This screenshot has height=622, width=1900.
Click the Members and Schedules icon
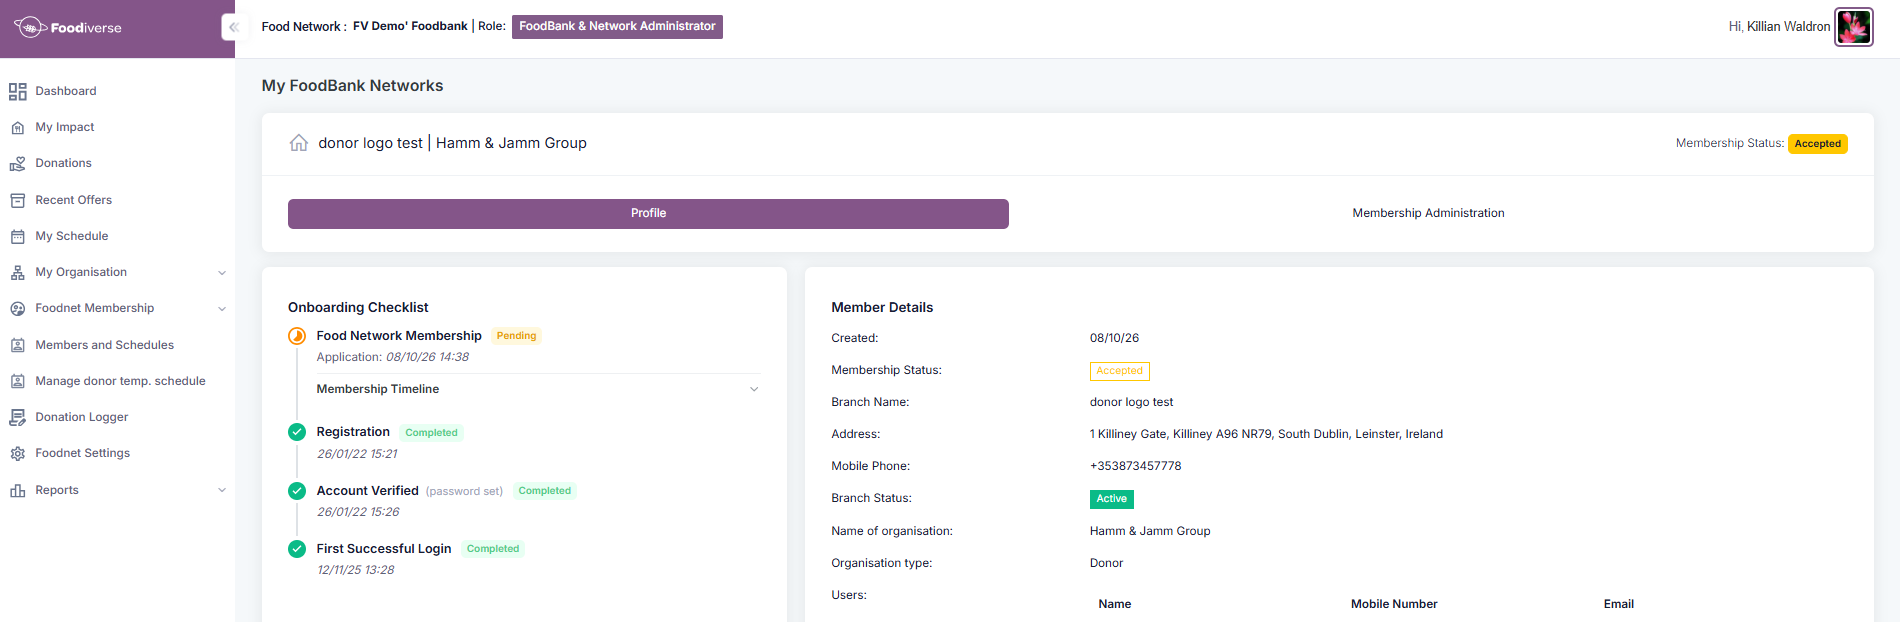point(18,345)
